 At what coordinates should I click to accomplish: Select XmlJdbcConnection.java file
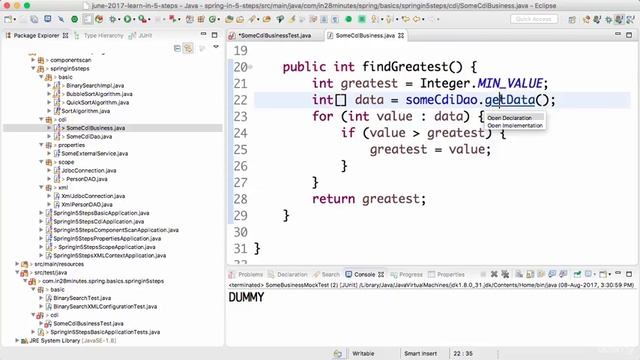pyautogui.click(x=93, y=196)
